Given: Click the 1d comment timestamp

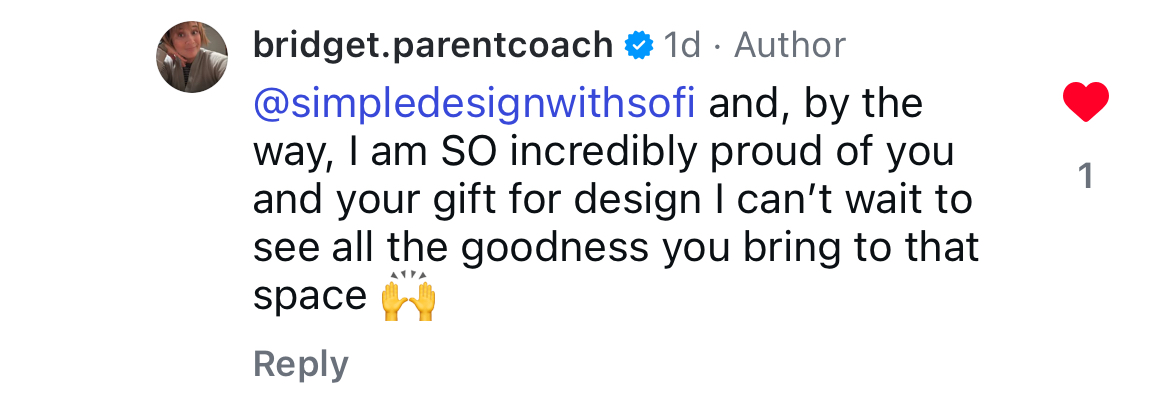Looking at the screenshot, I should (683, 45).
